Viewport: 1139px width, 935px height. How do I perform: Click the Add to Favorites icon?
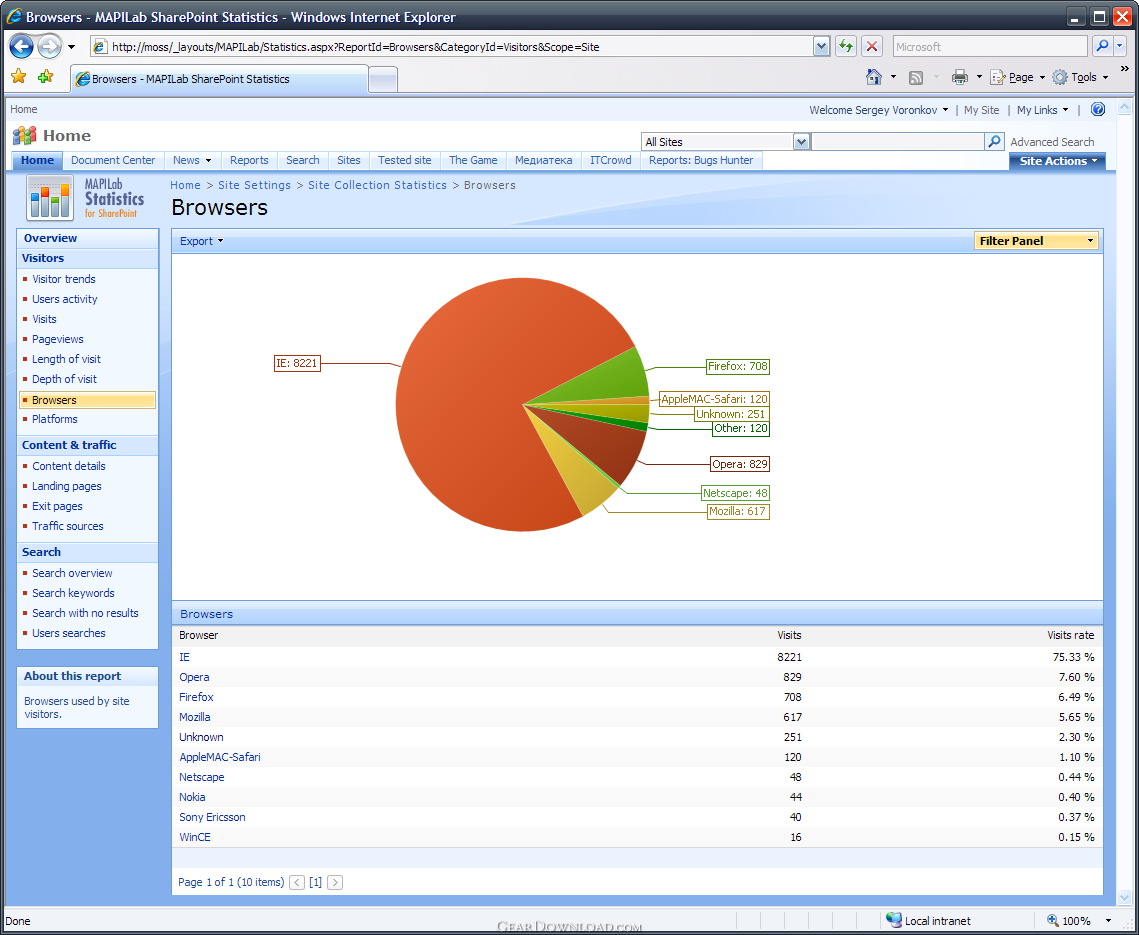point(46,76)
